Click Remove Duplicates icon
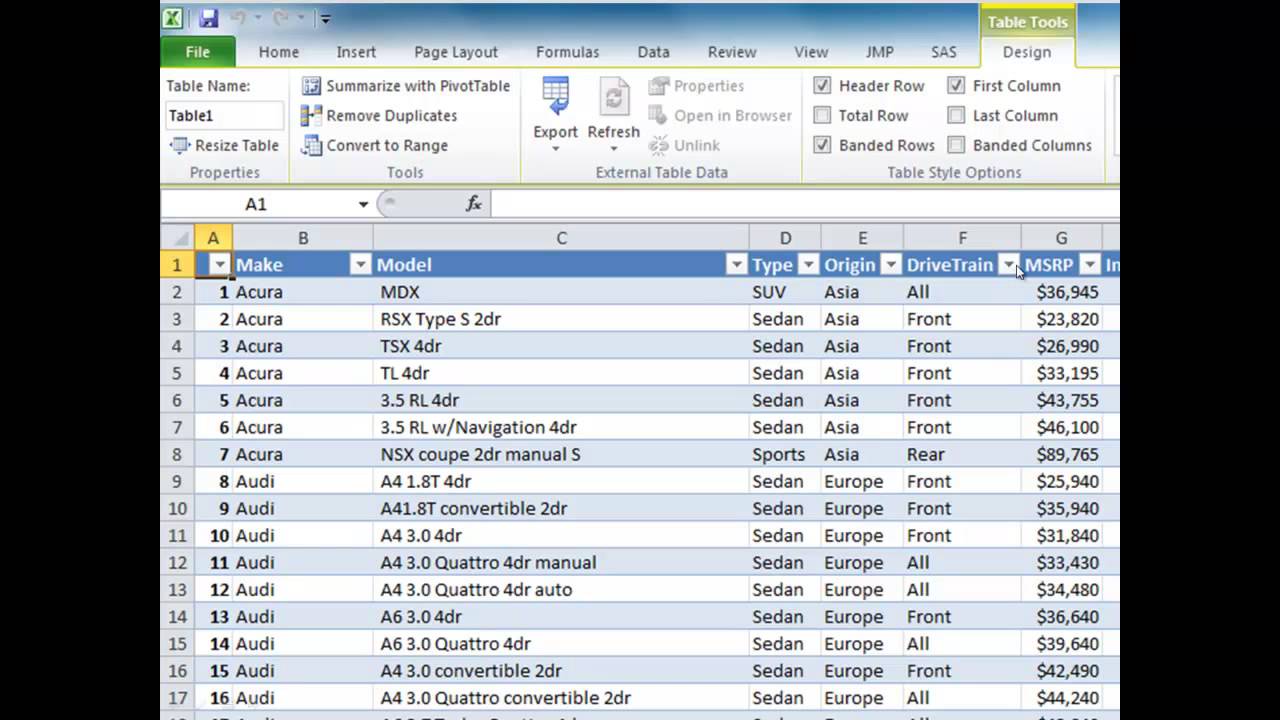 pyautogui.click(x=312, y=116)
